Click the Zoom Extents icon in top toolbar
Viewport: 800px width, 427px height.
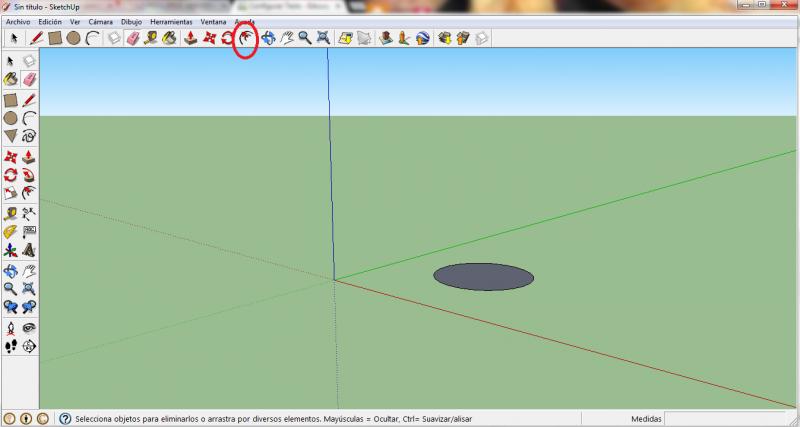pos(323,38)
